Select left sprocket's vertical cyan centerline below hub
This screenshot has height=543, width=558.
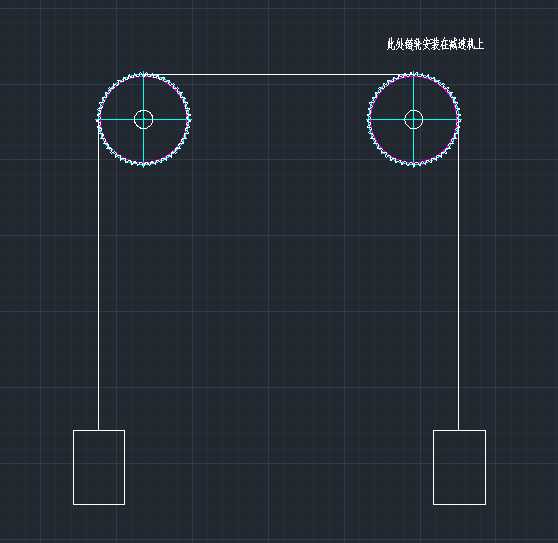click(143, 146)
